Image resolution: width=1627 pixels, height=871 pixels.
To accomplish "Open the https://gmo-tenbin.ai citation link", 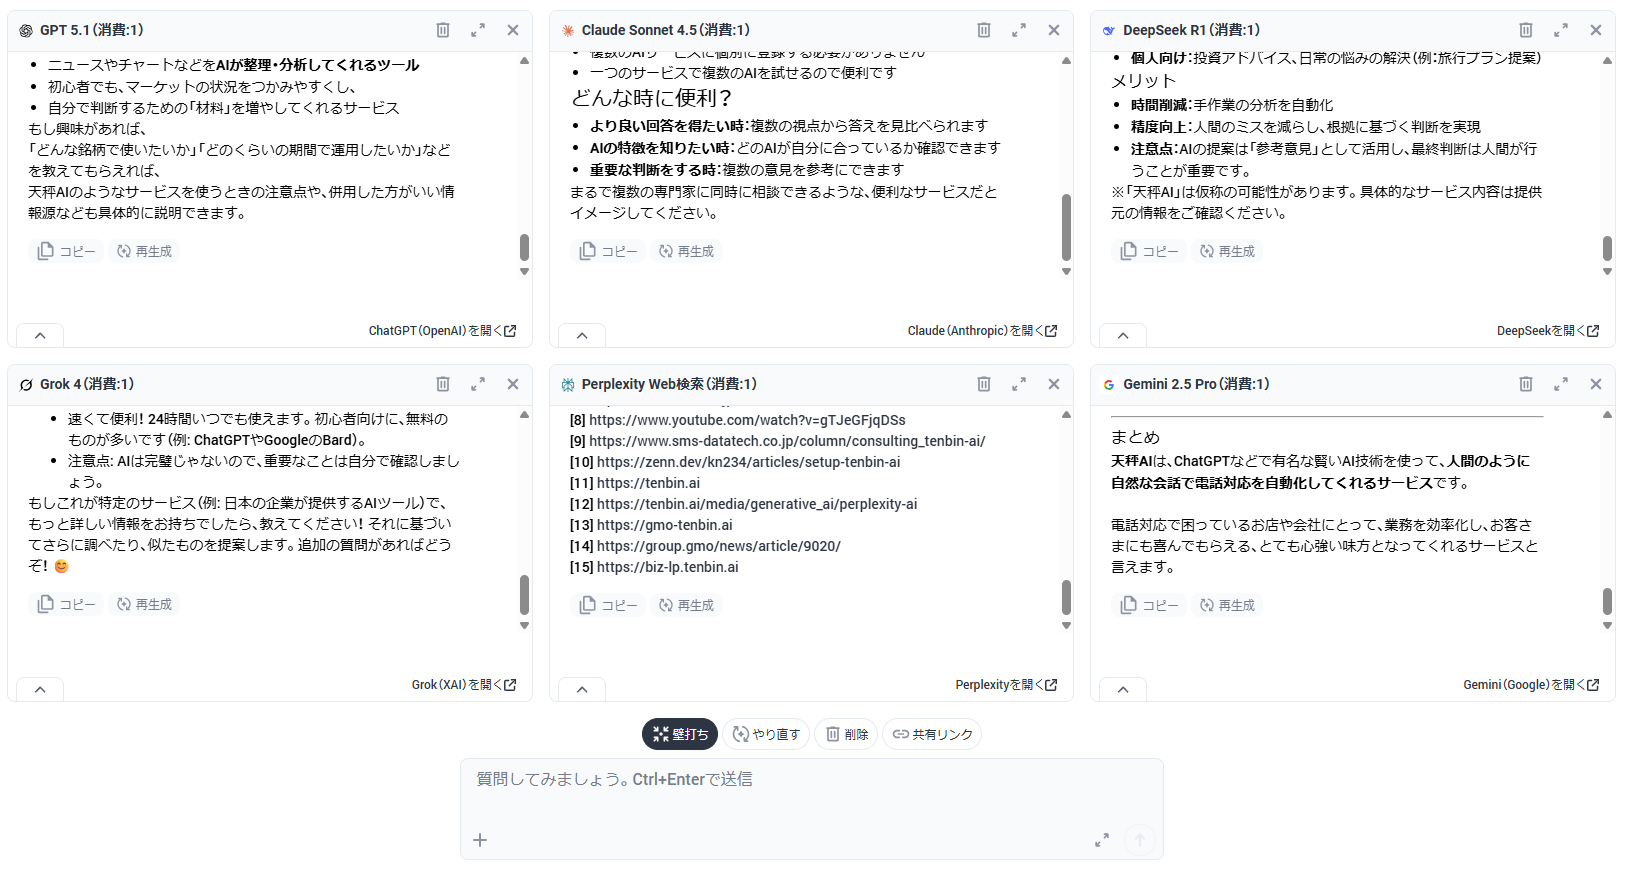I will pos(664,525).
